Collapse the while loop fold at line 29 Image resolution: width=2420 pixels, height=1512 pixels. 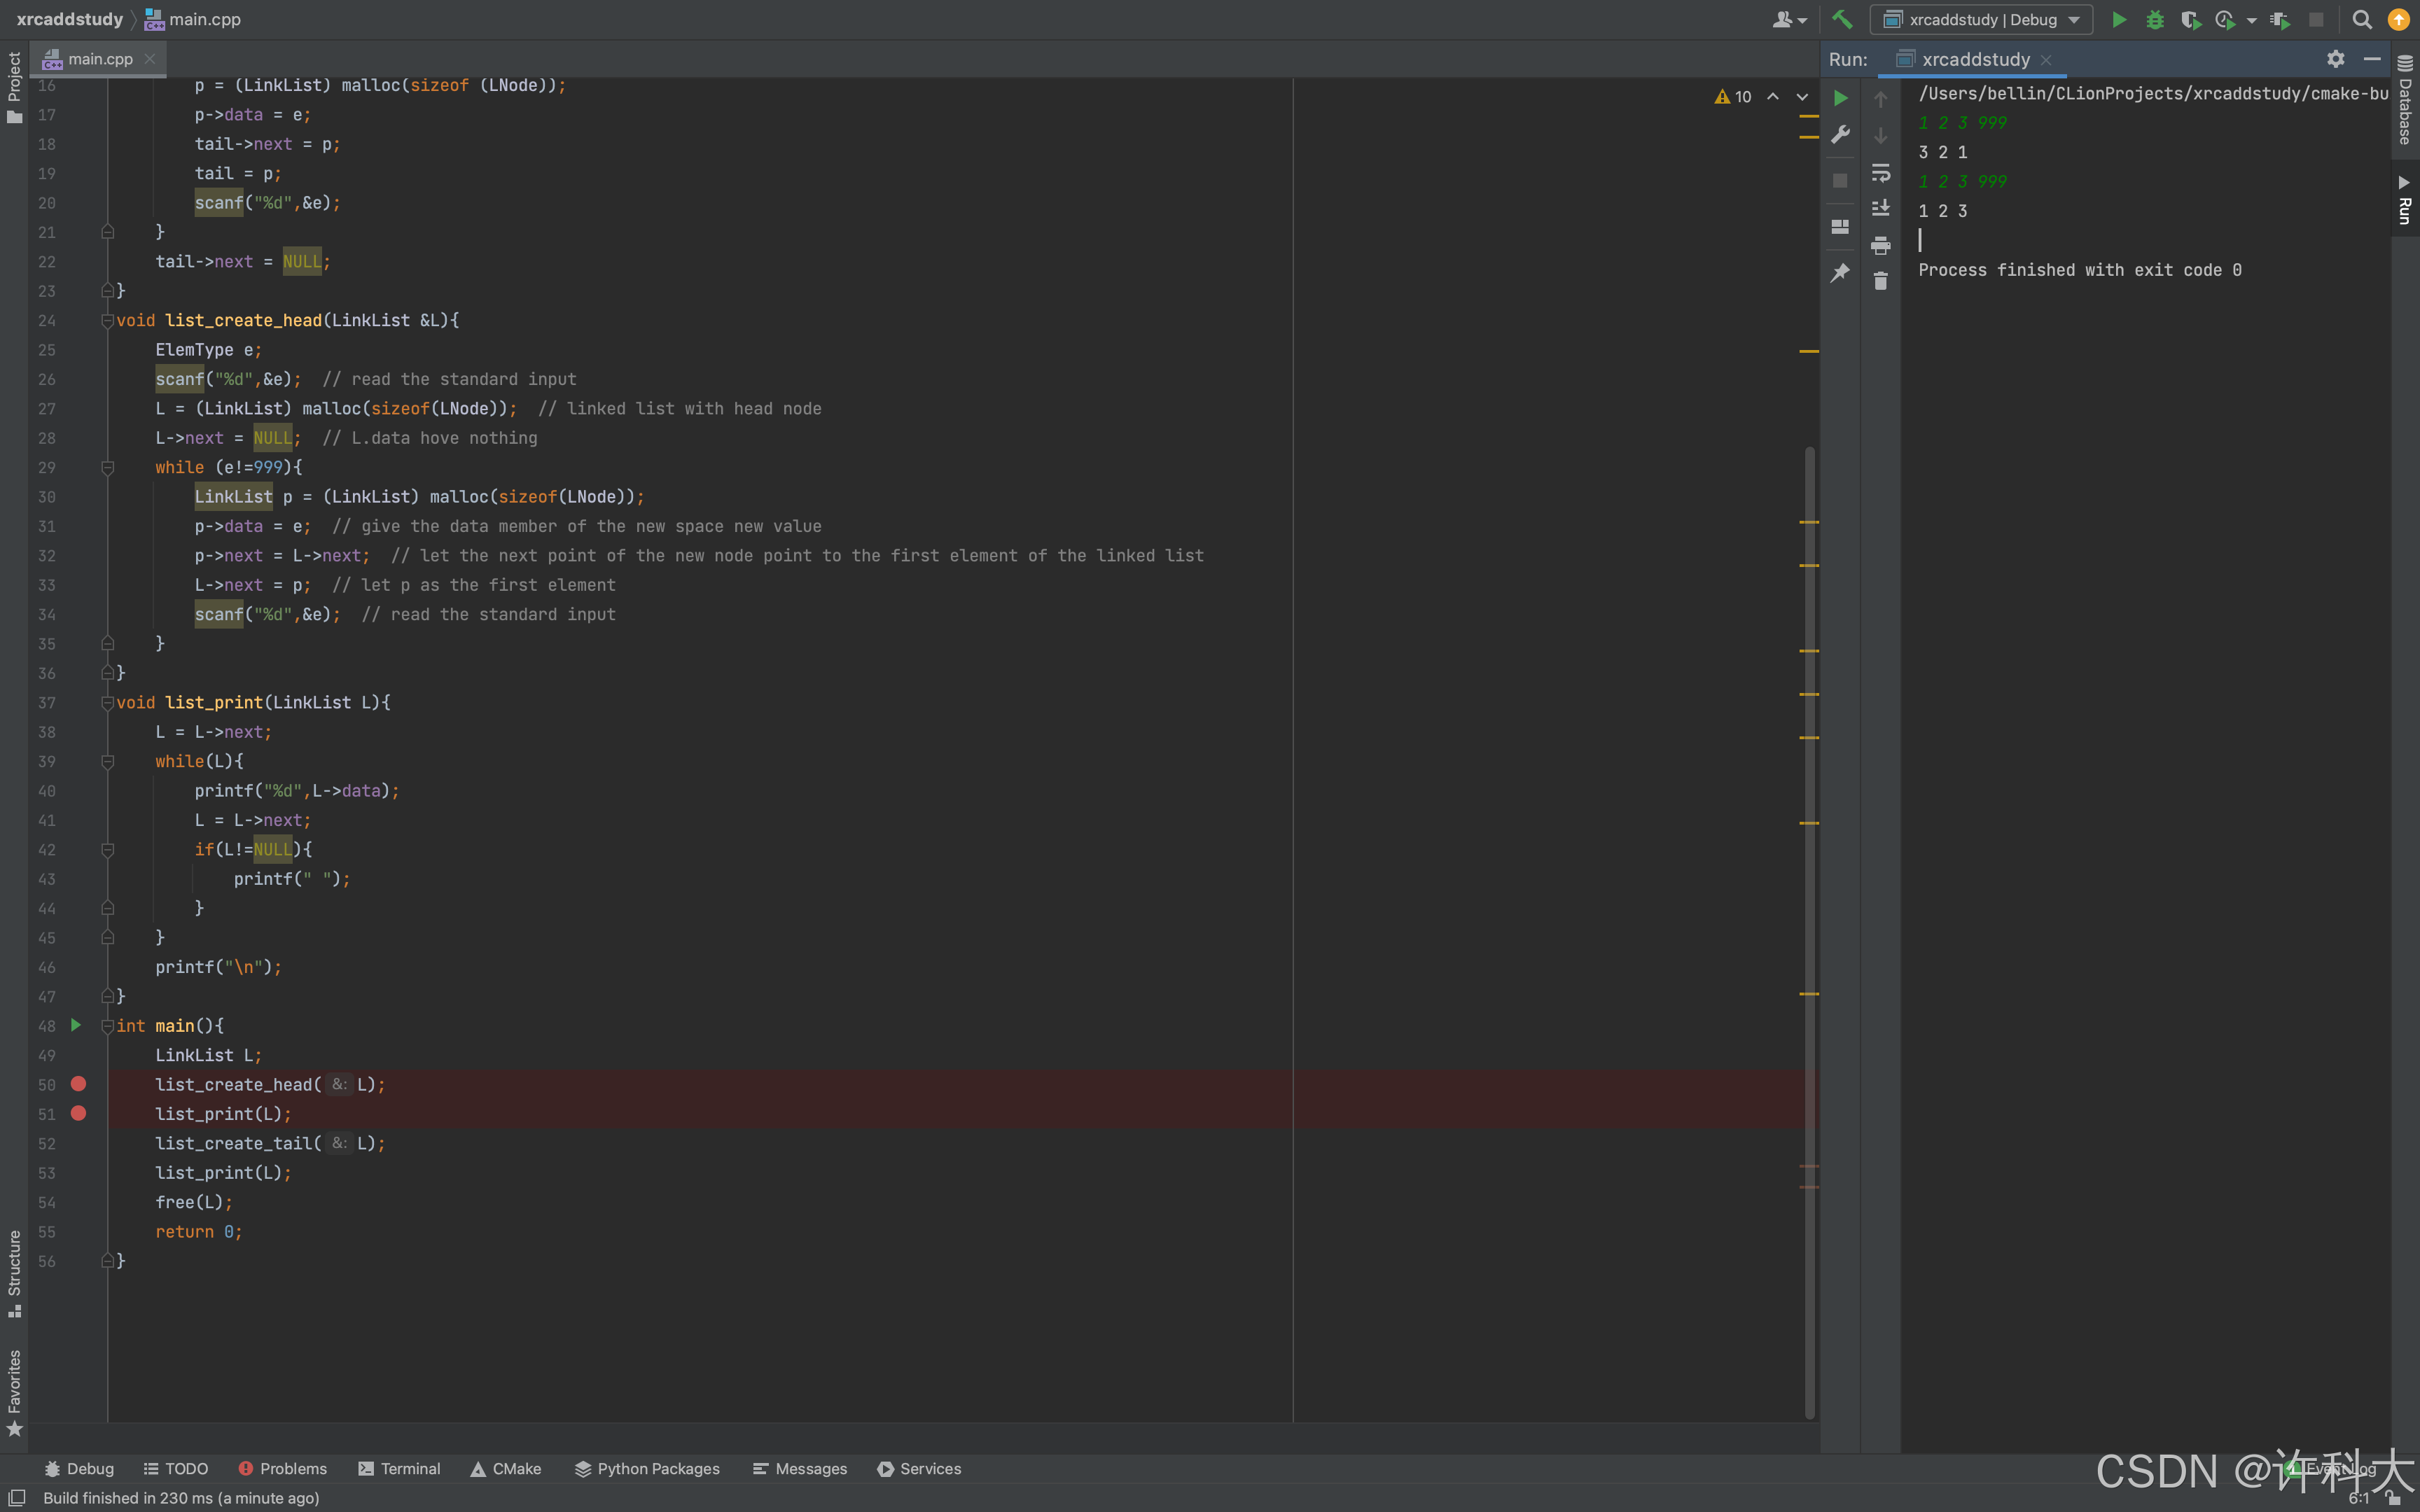click(107, 467)
